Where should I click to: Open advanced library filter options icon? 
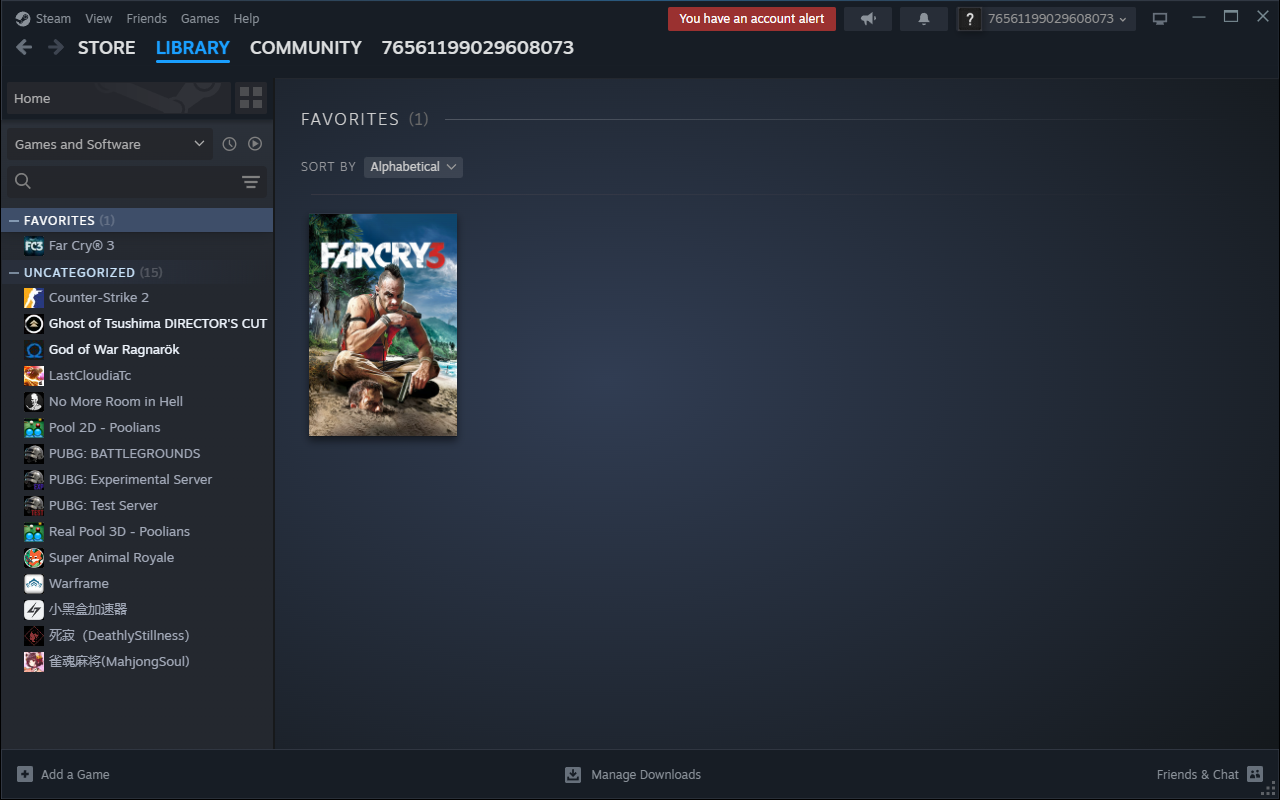click(x=251, y=181)
